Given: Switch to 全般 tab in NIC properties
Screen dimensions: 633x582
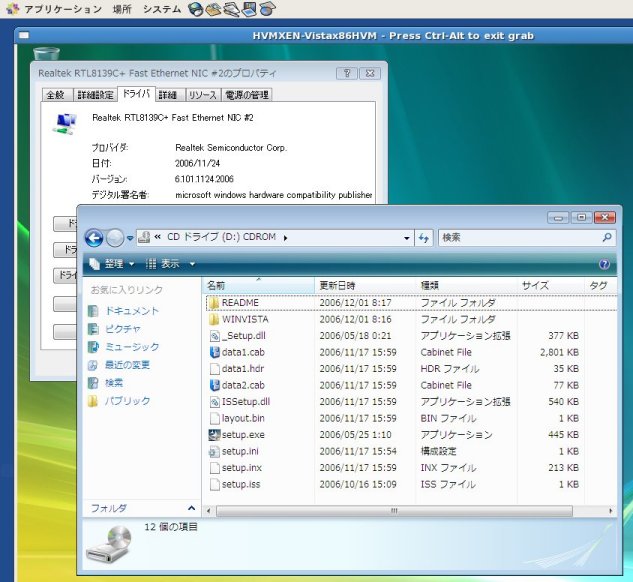Looking at the screenshot, I should point(56,95).
